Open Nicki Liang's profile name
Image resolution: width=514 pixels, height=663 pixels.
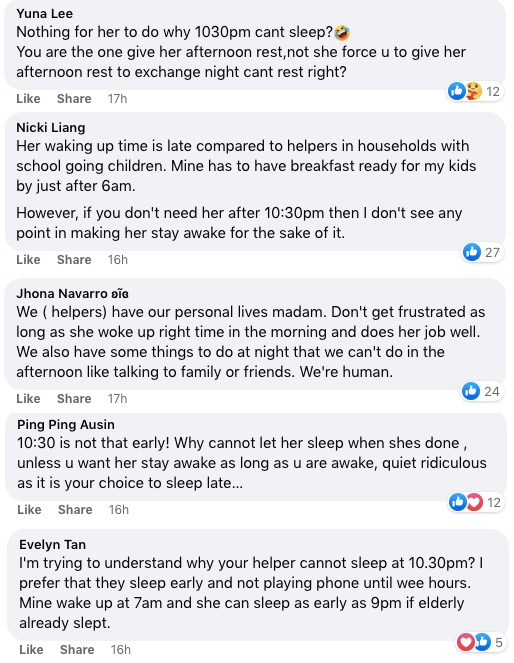pyautogui.click(x=51, y=127)
